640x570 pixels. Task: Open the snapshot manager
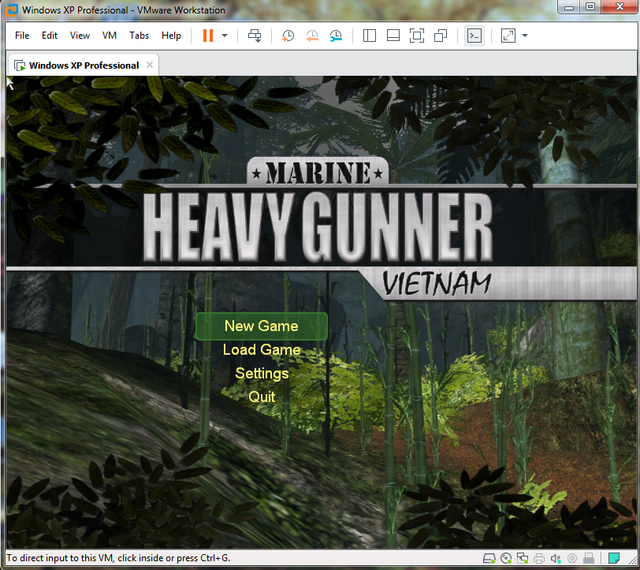coord(336,36)
